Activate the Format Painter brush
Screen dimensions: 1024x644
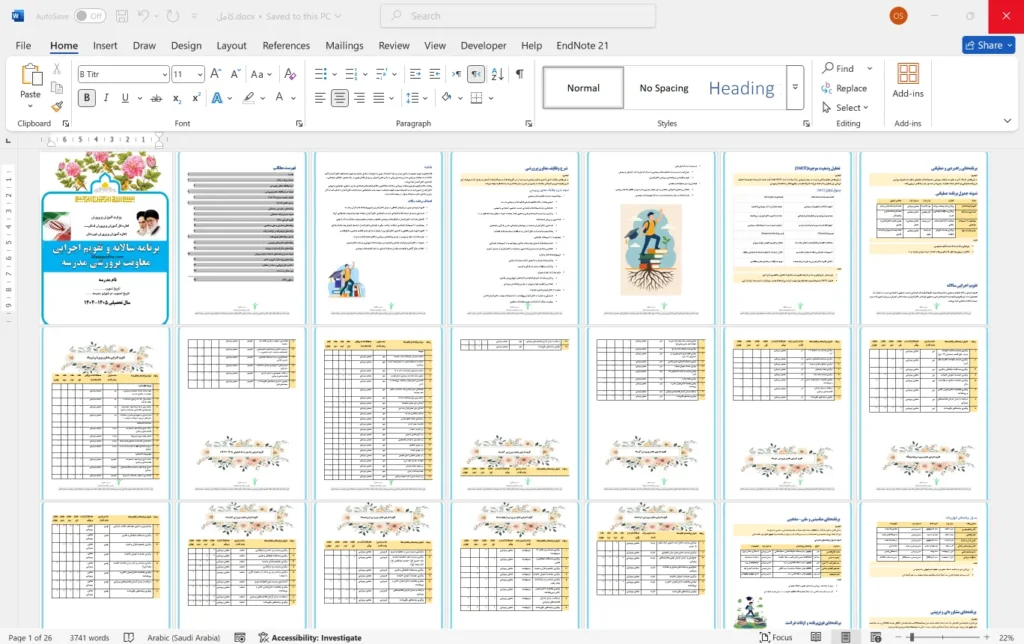pos(57,106)
